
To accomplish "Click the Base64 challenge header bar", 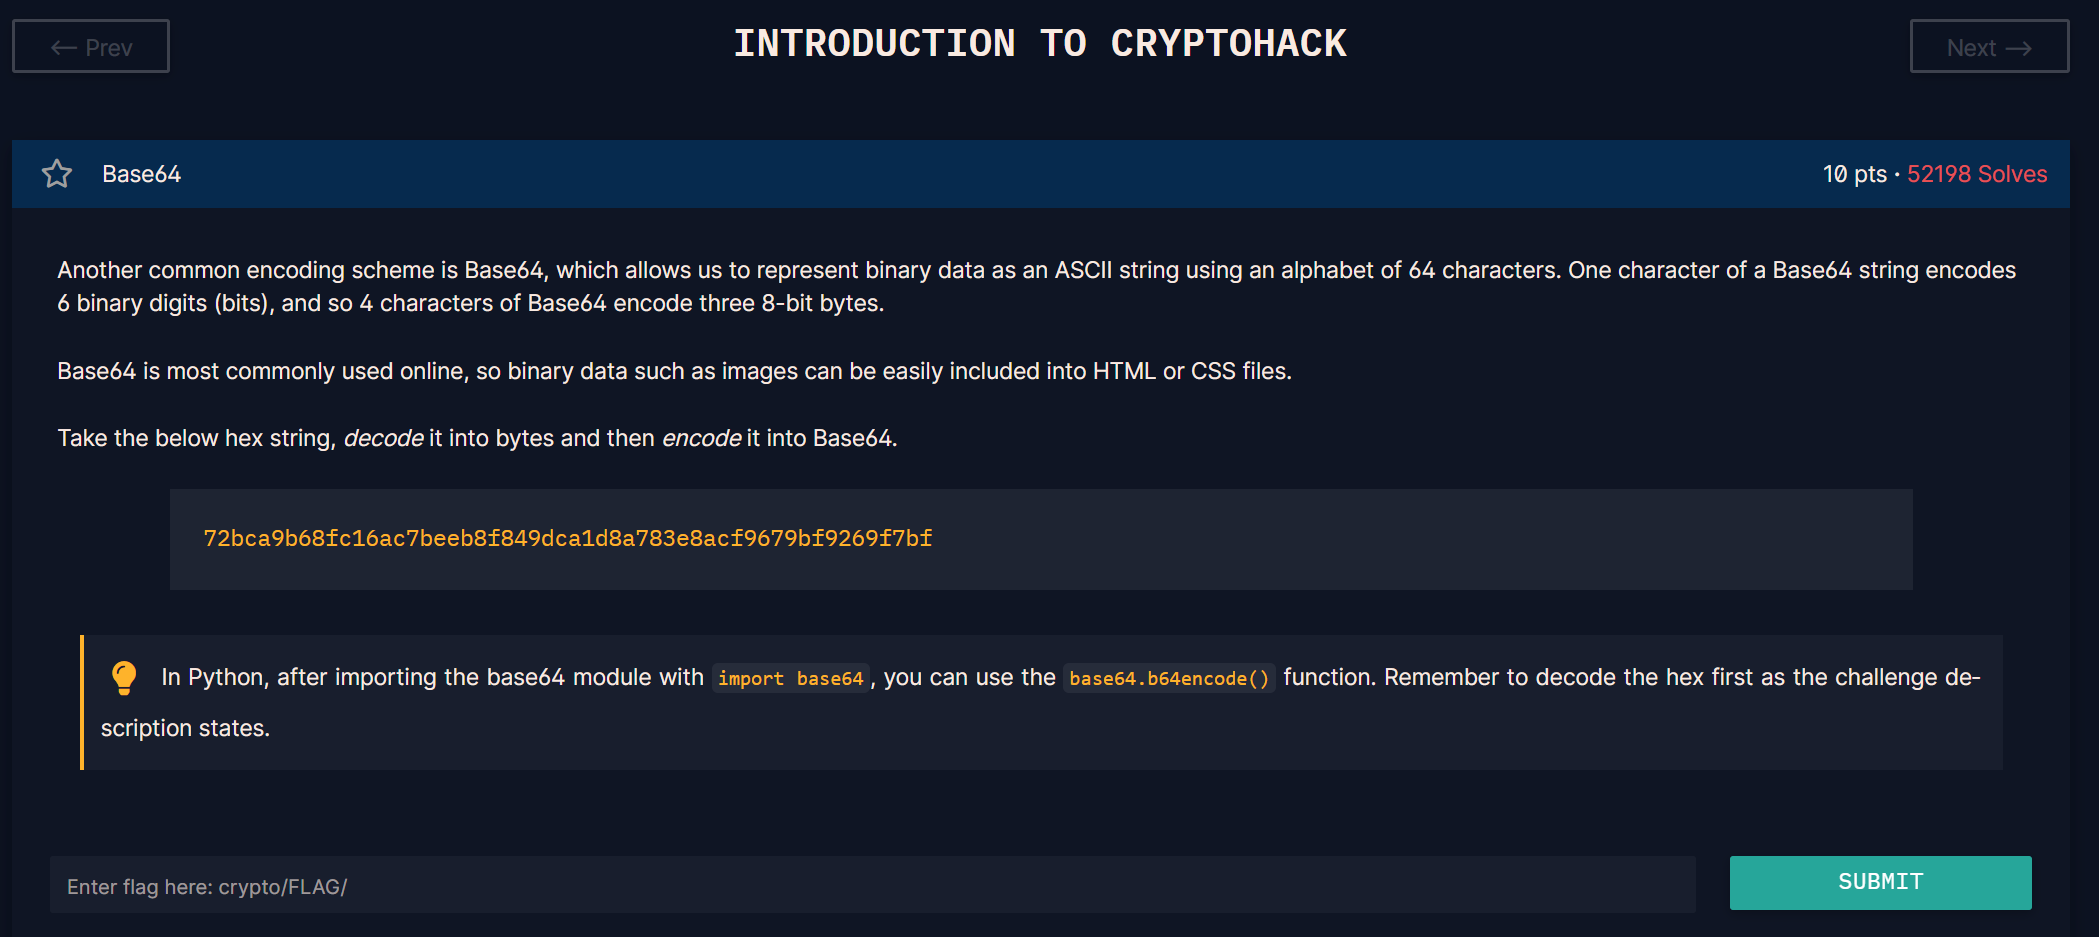I will pos(1041,174).
